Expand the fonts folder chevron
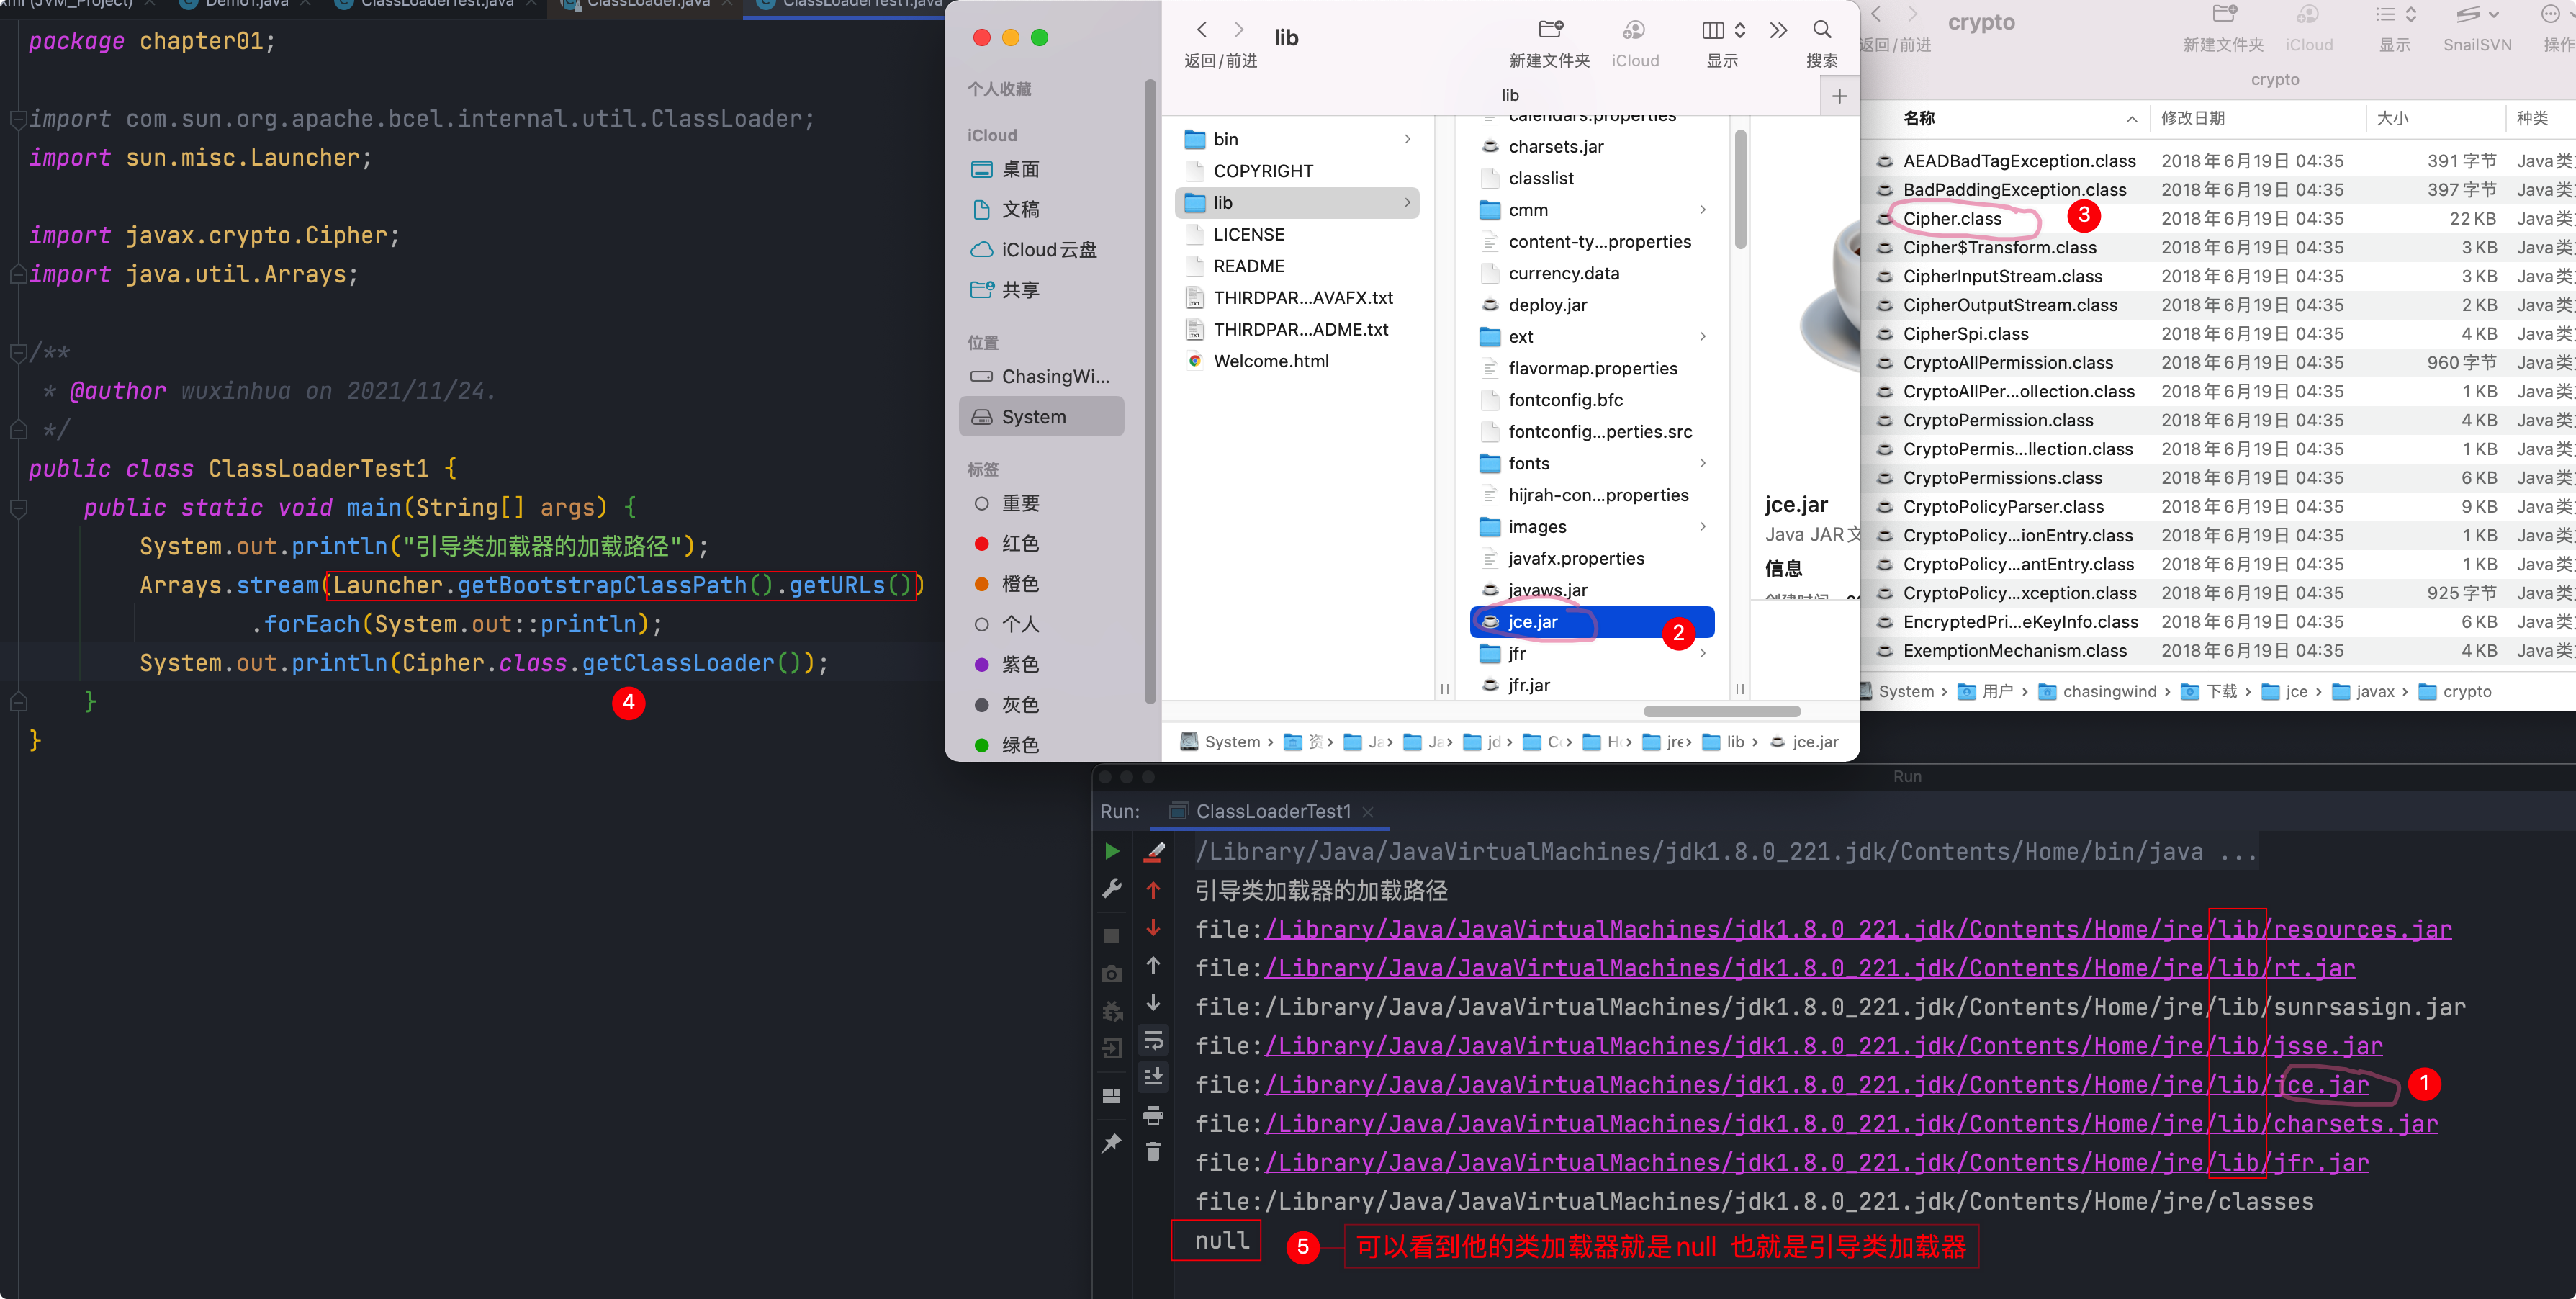Screen dimensions: 2576x1299 pos(1702,463)
